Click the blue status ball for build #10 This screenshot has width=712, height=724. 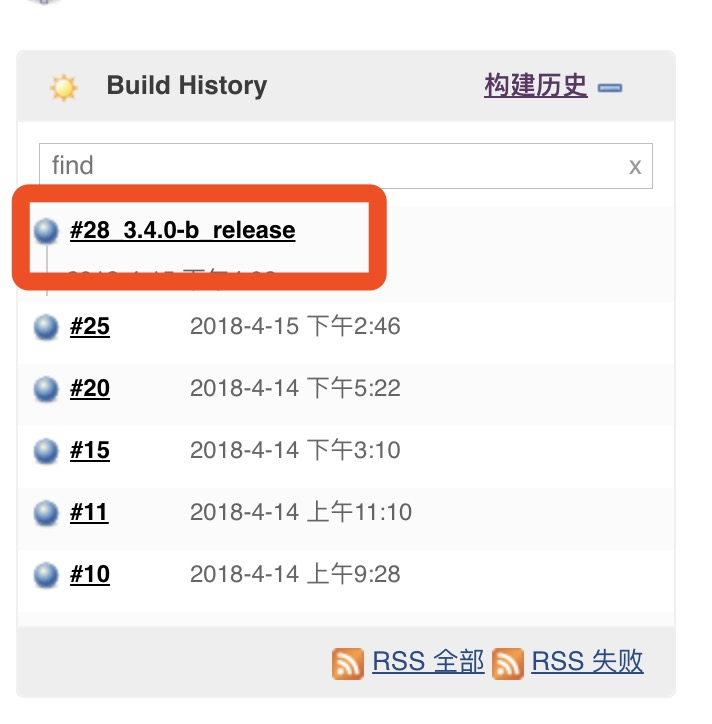click(46, 575)
